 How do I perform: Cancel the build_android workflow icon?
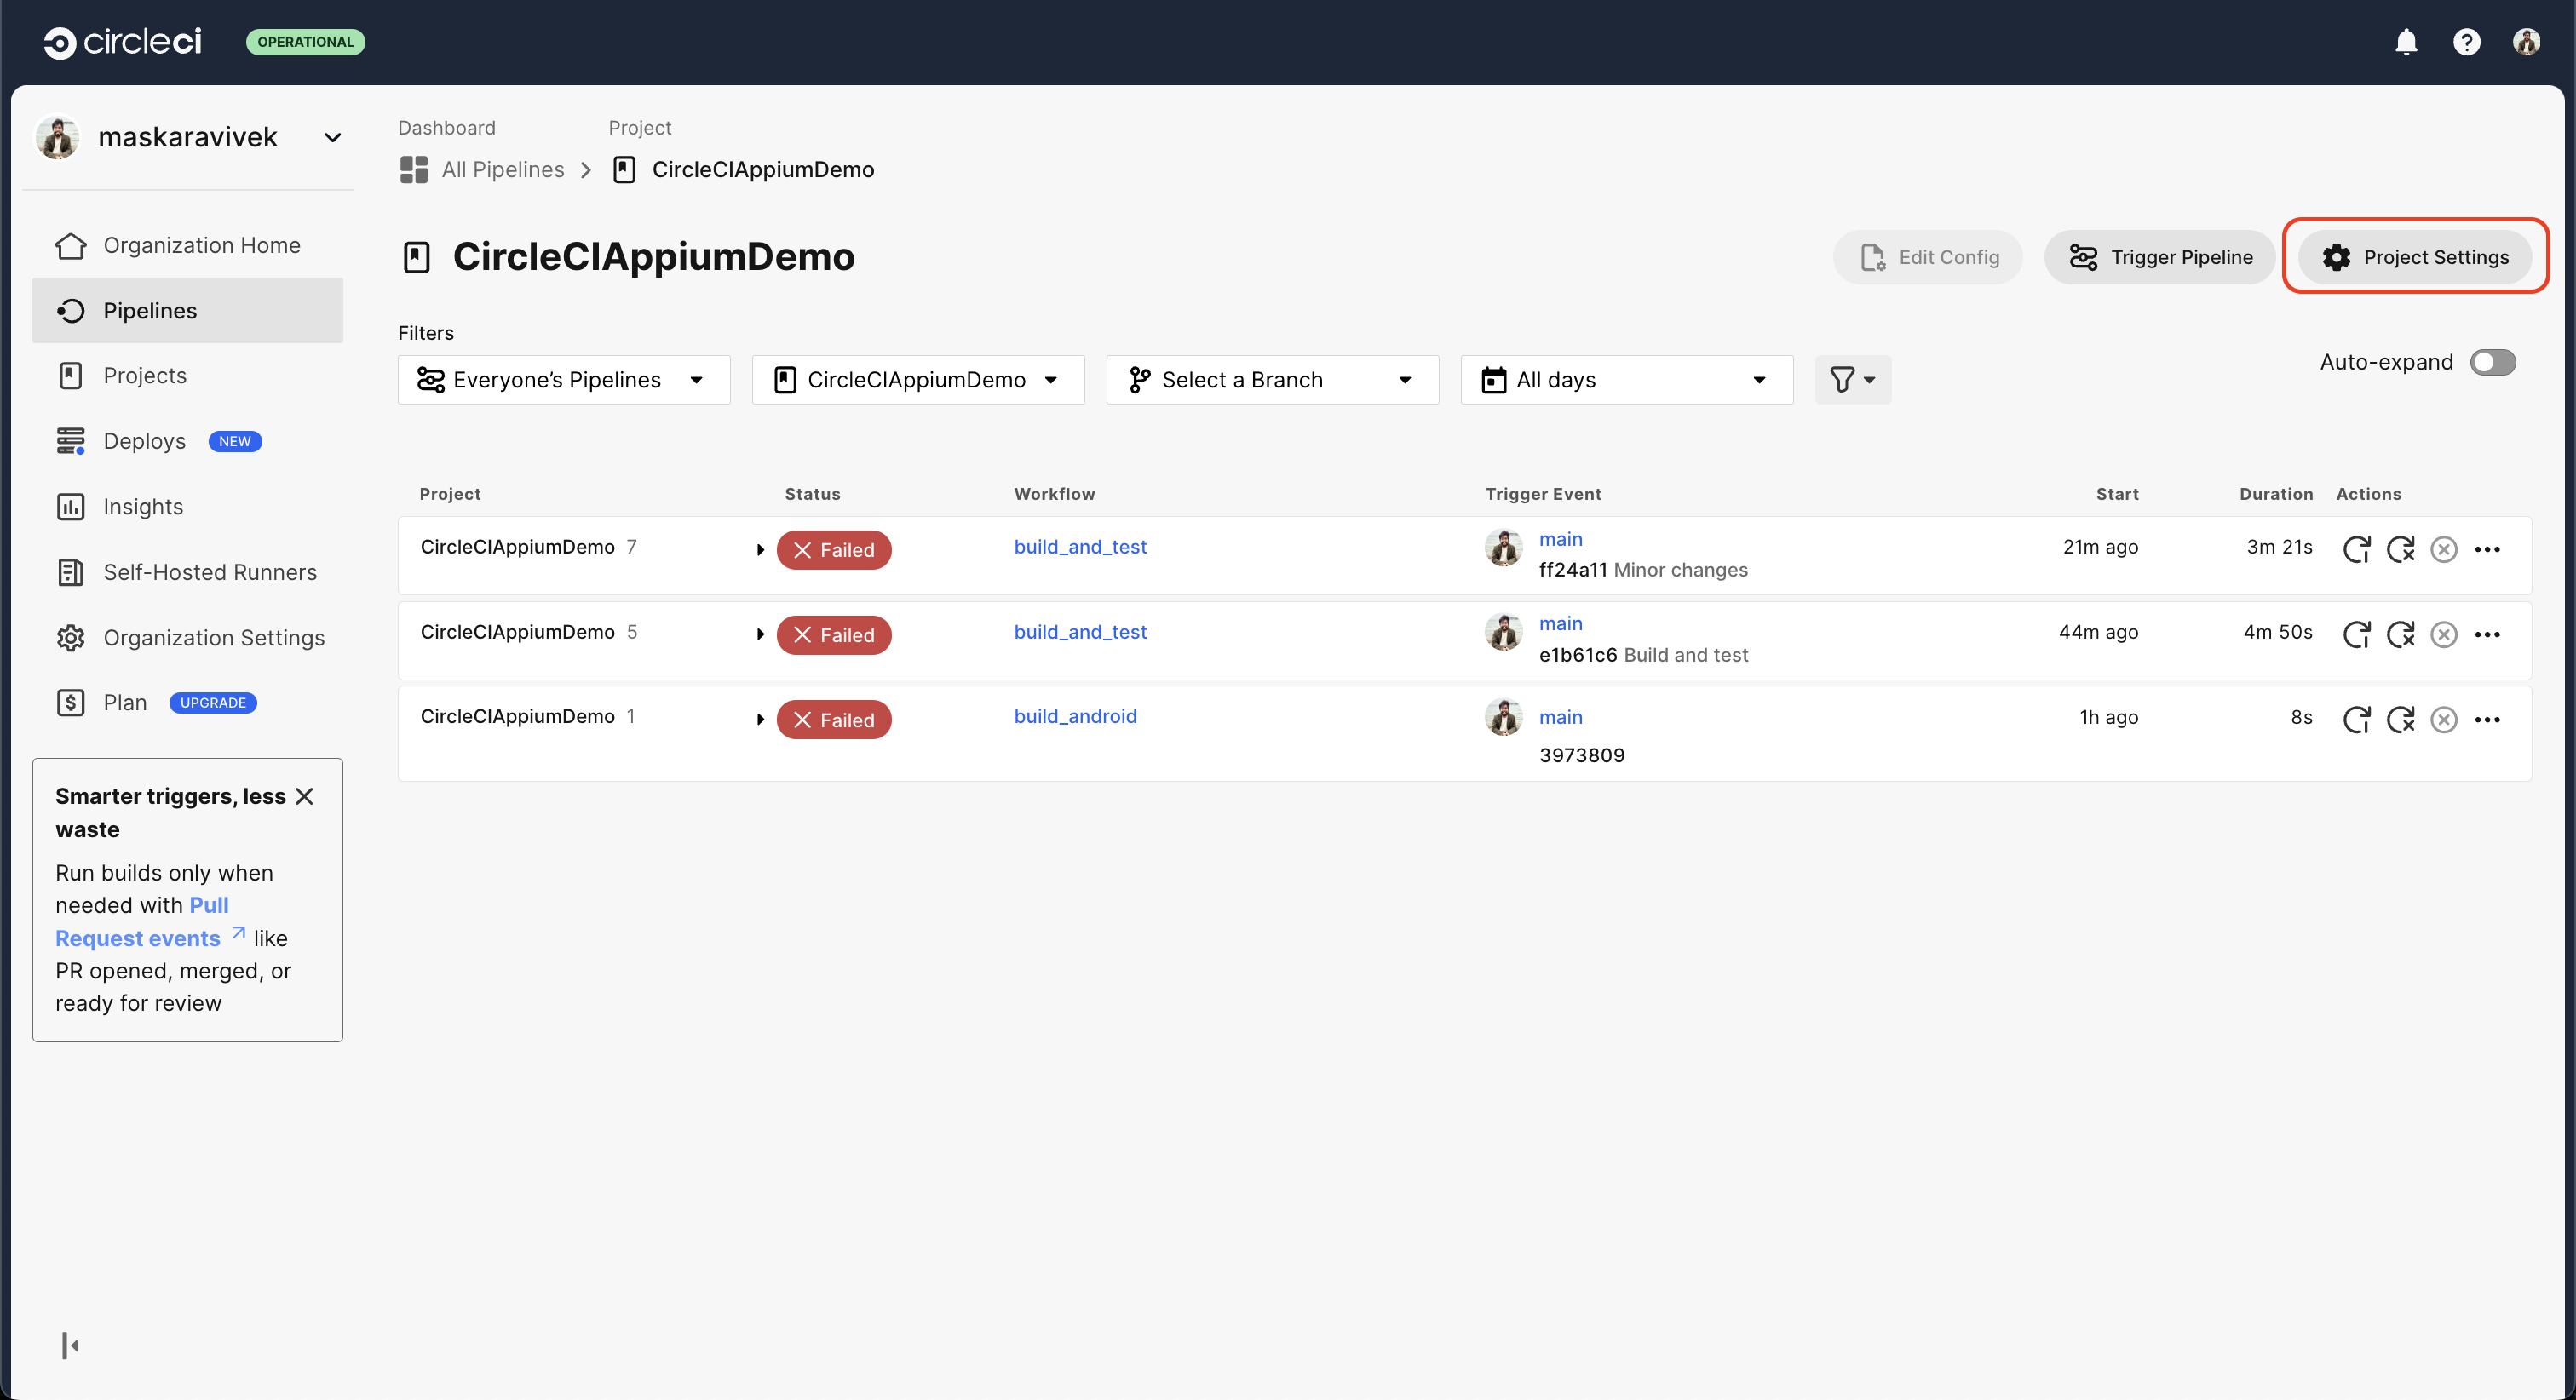point(2444,719)
